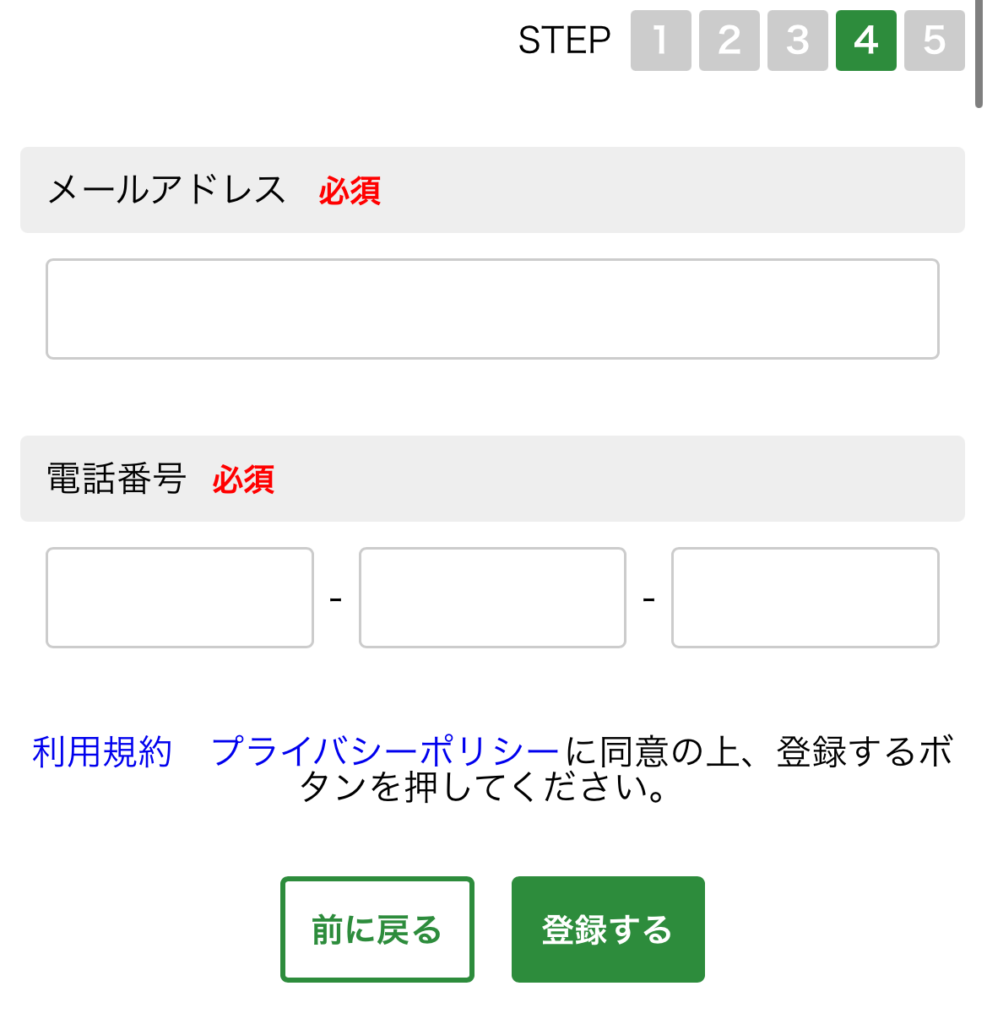Click the middle 電話番号 input box
Image resolution: width=987 pixels, height=1024 pixels.
click(492, 597)
